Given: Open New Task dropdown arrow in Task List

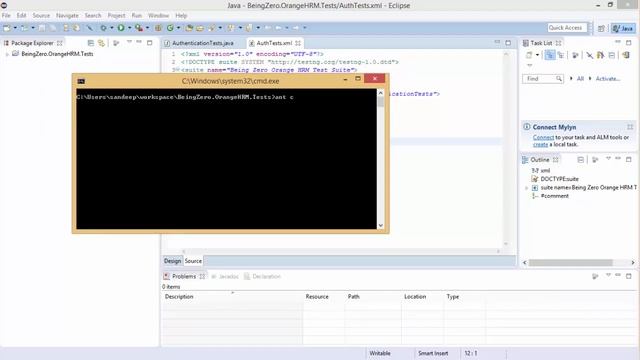Looking at the screenshot, I should [x=538, y=55].
